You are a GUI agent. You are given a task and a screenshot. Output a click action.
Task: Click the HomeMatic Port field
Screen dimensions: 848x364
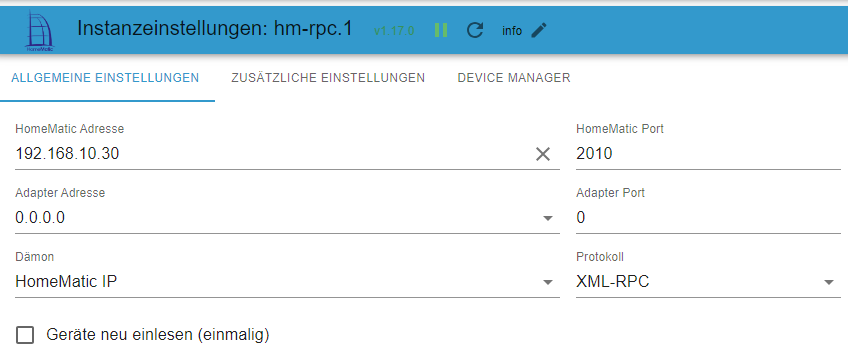pos(708,154)
